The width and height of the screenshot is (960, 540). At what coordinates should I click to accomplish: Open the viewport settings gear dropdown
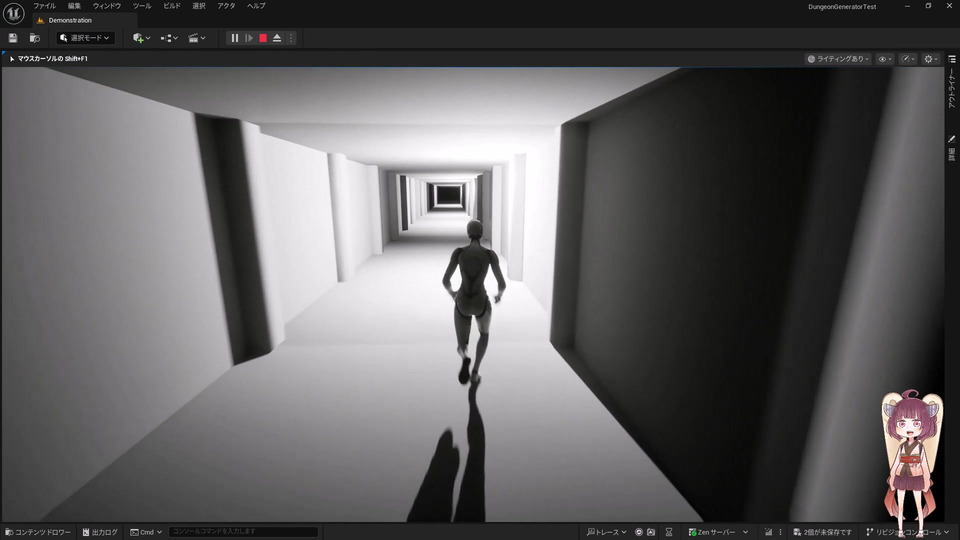coord(931,59)
